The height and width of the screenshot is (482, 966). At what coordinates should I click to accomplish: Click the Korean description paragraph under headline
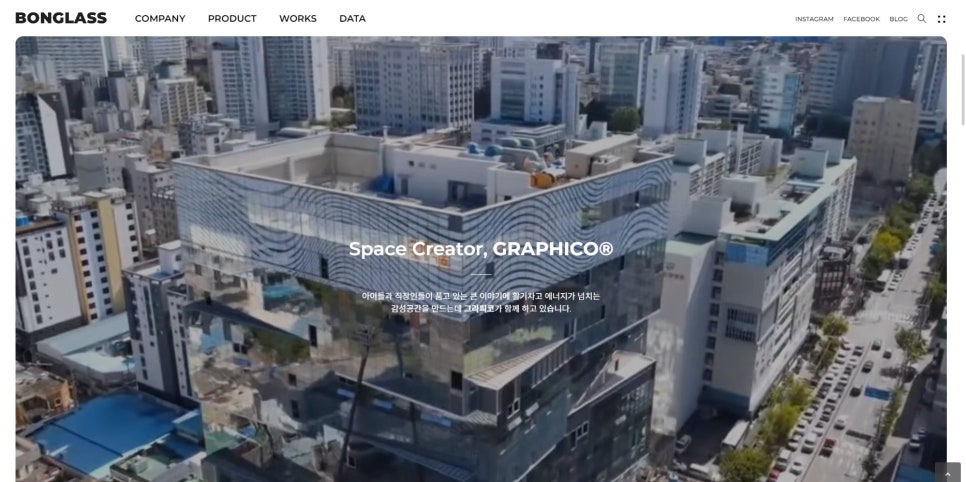(481, 302)
